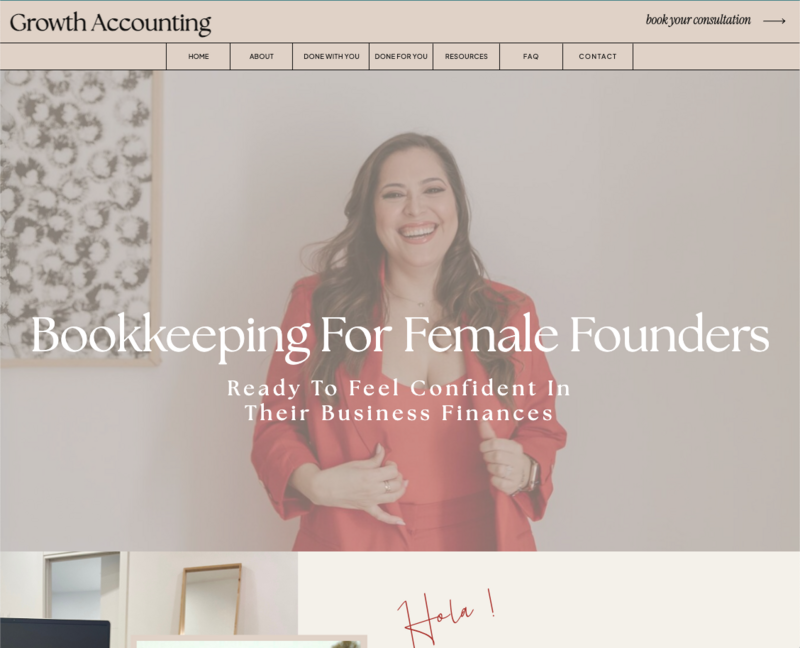This screenshot has height=648, width=800.
Task: Click the empty navbar area left of HOME
Action: (x=83, y=56)
